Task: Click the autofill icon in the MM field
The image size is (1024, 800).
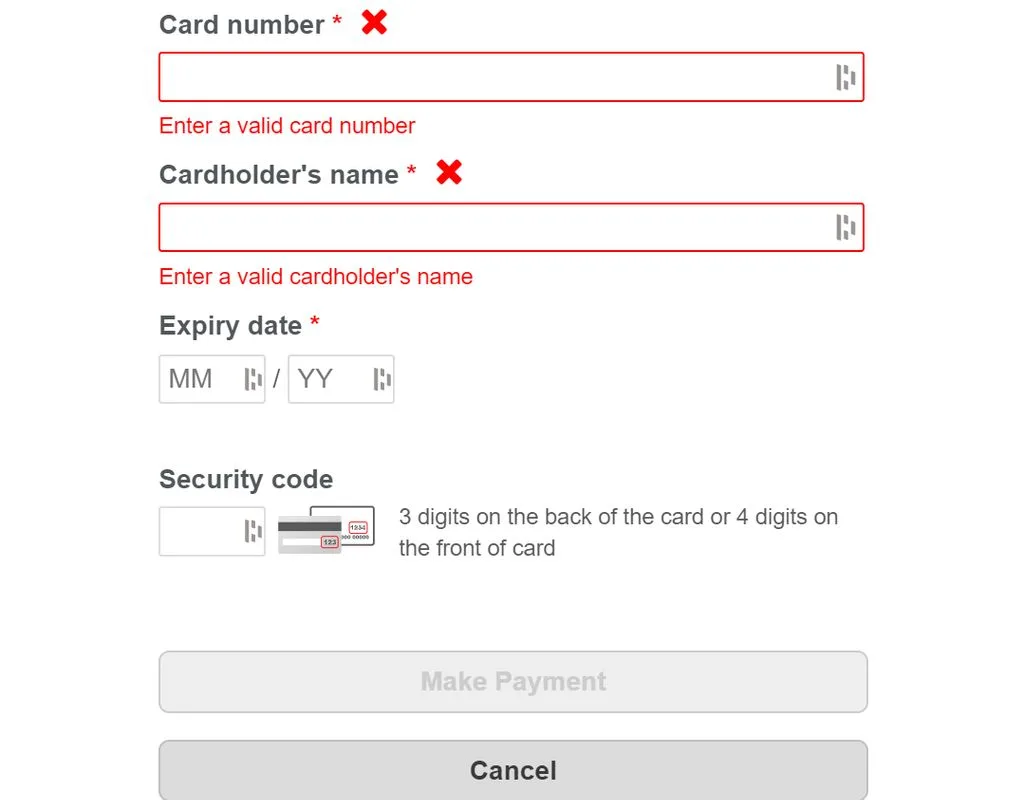Action: pos(253,379)
